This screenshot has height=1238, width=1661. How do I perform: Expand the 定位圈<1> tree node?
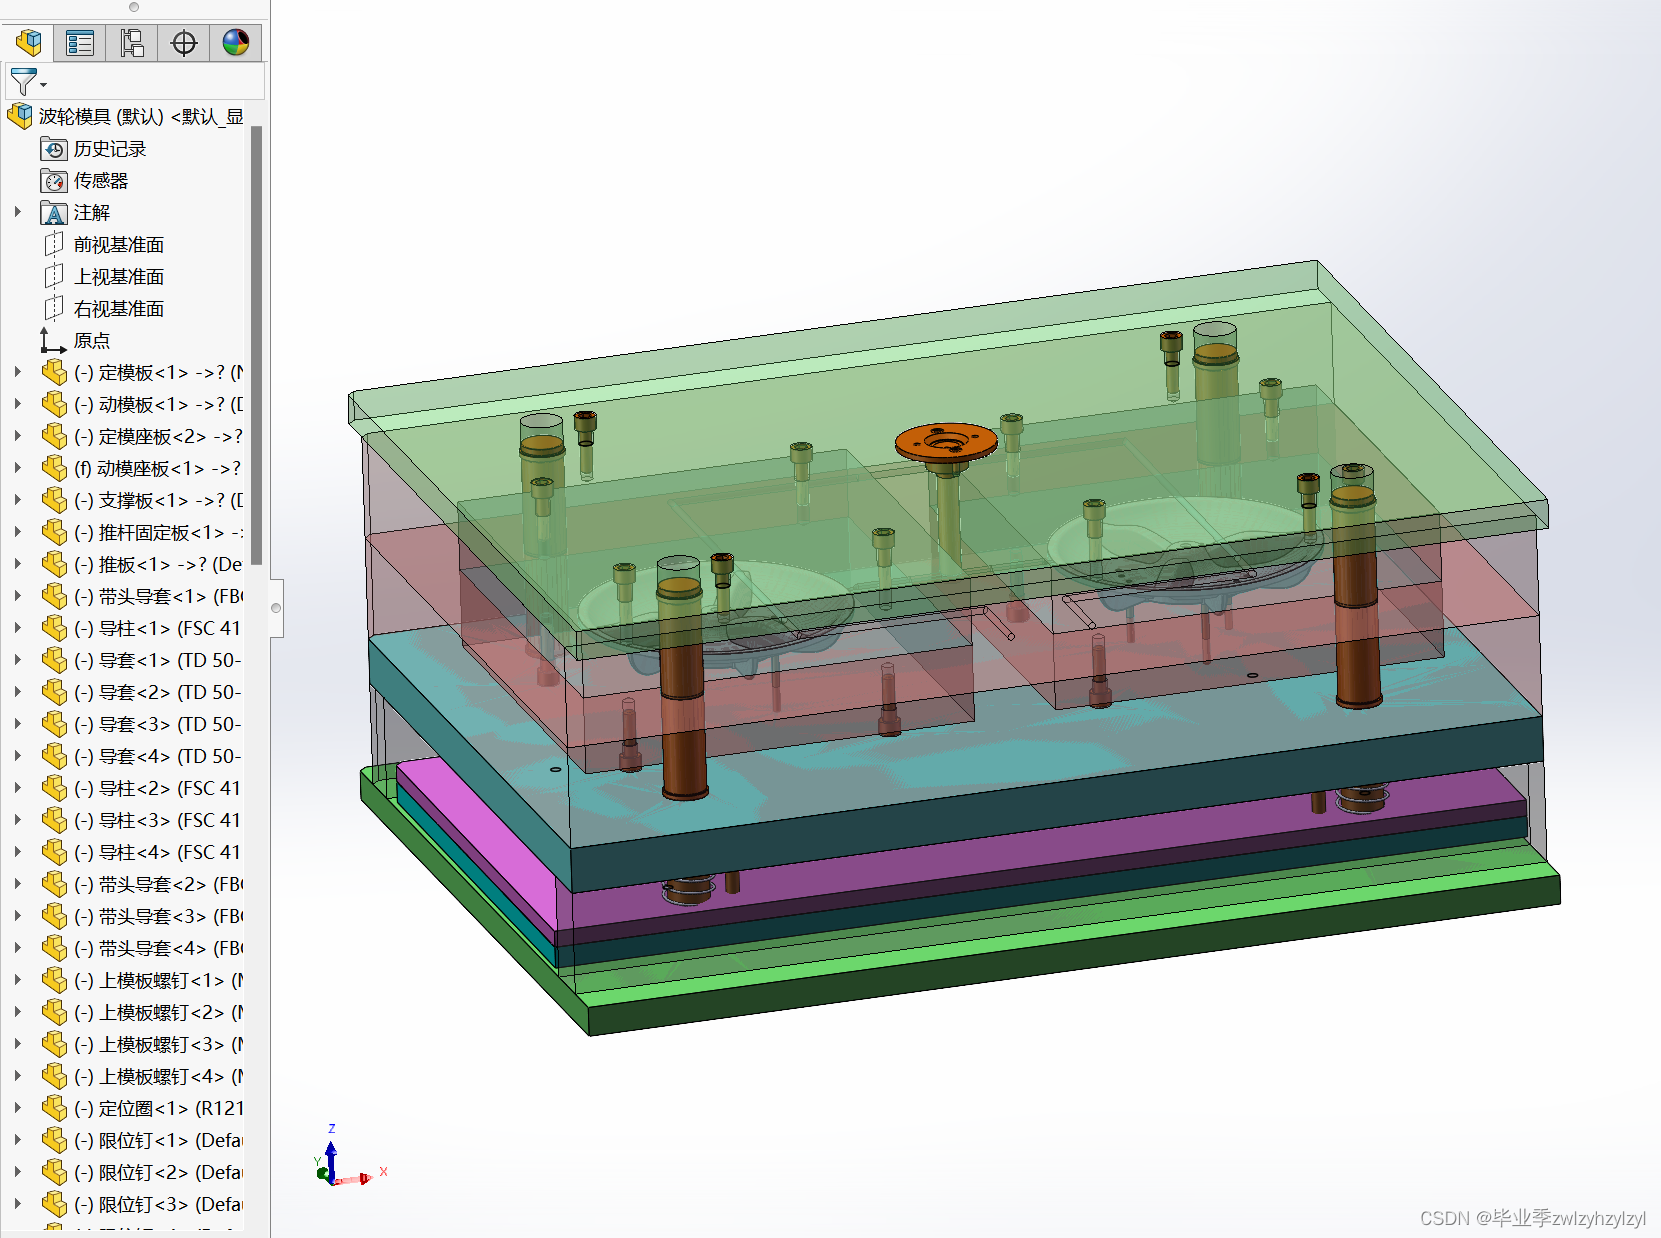(17, 1108)
